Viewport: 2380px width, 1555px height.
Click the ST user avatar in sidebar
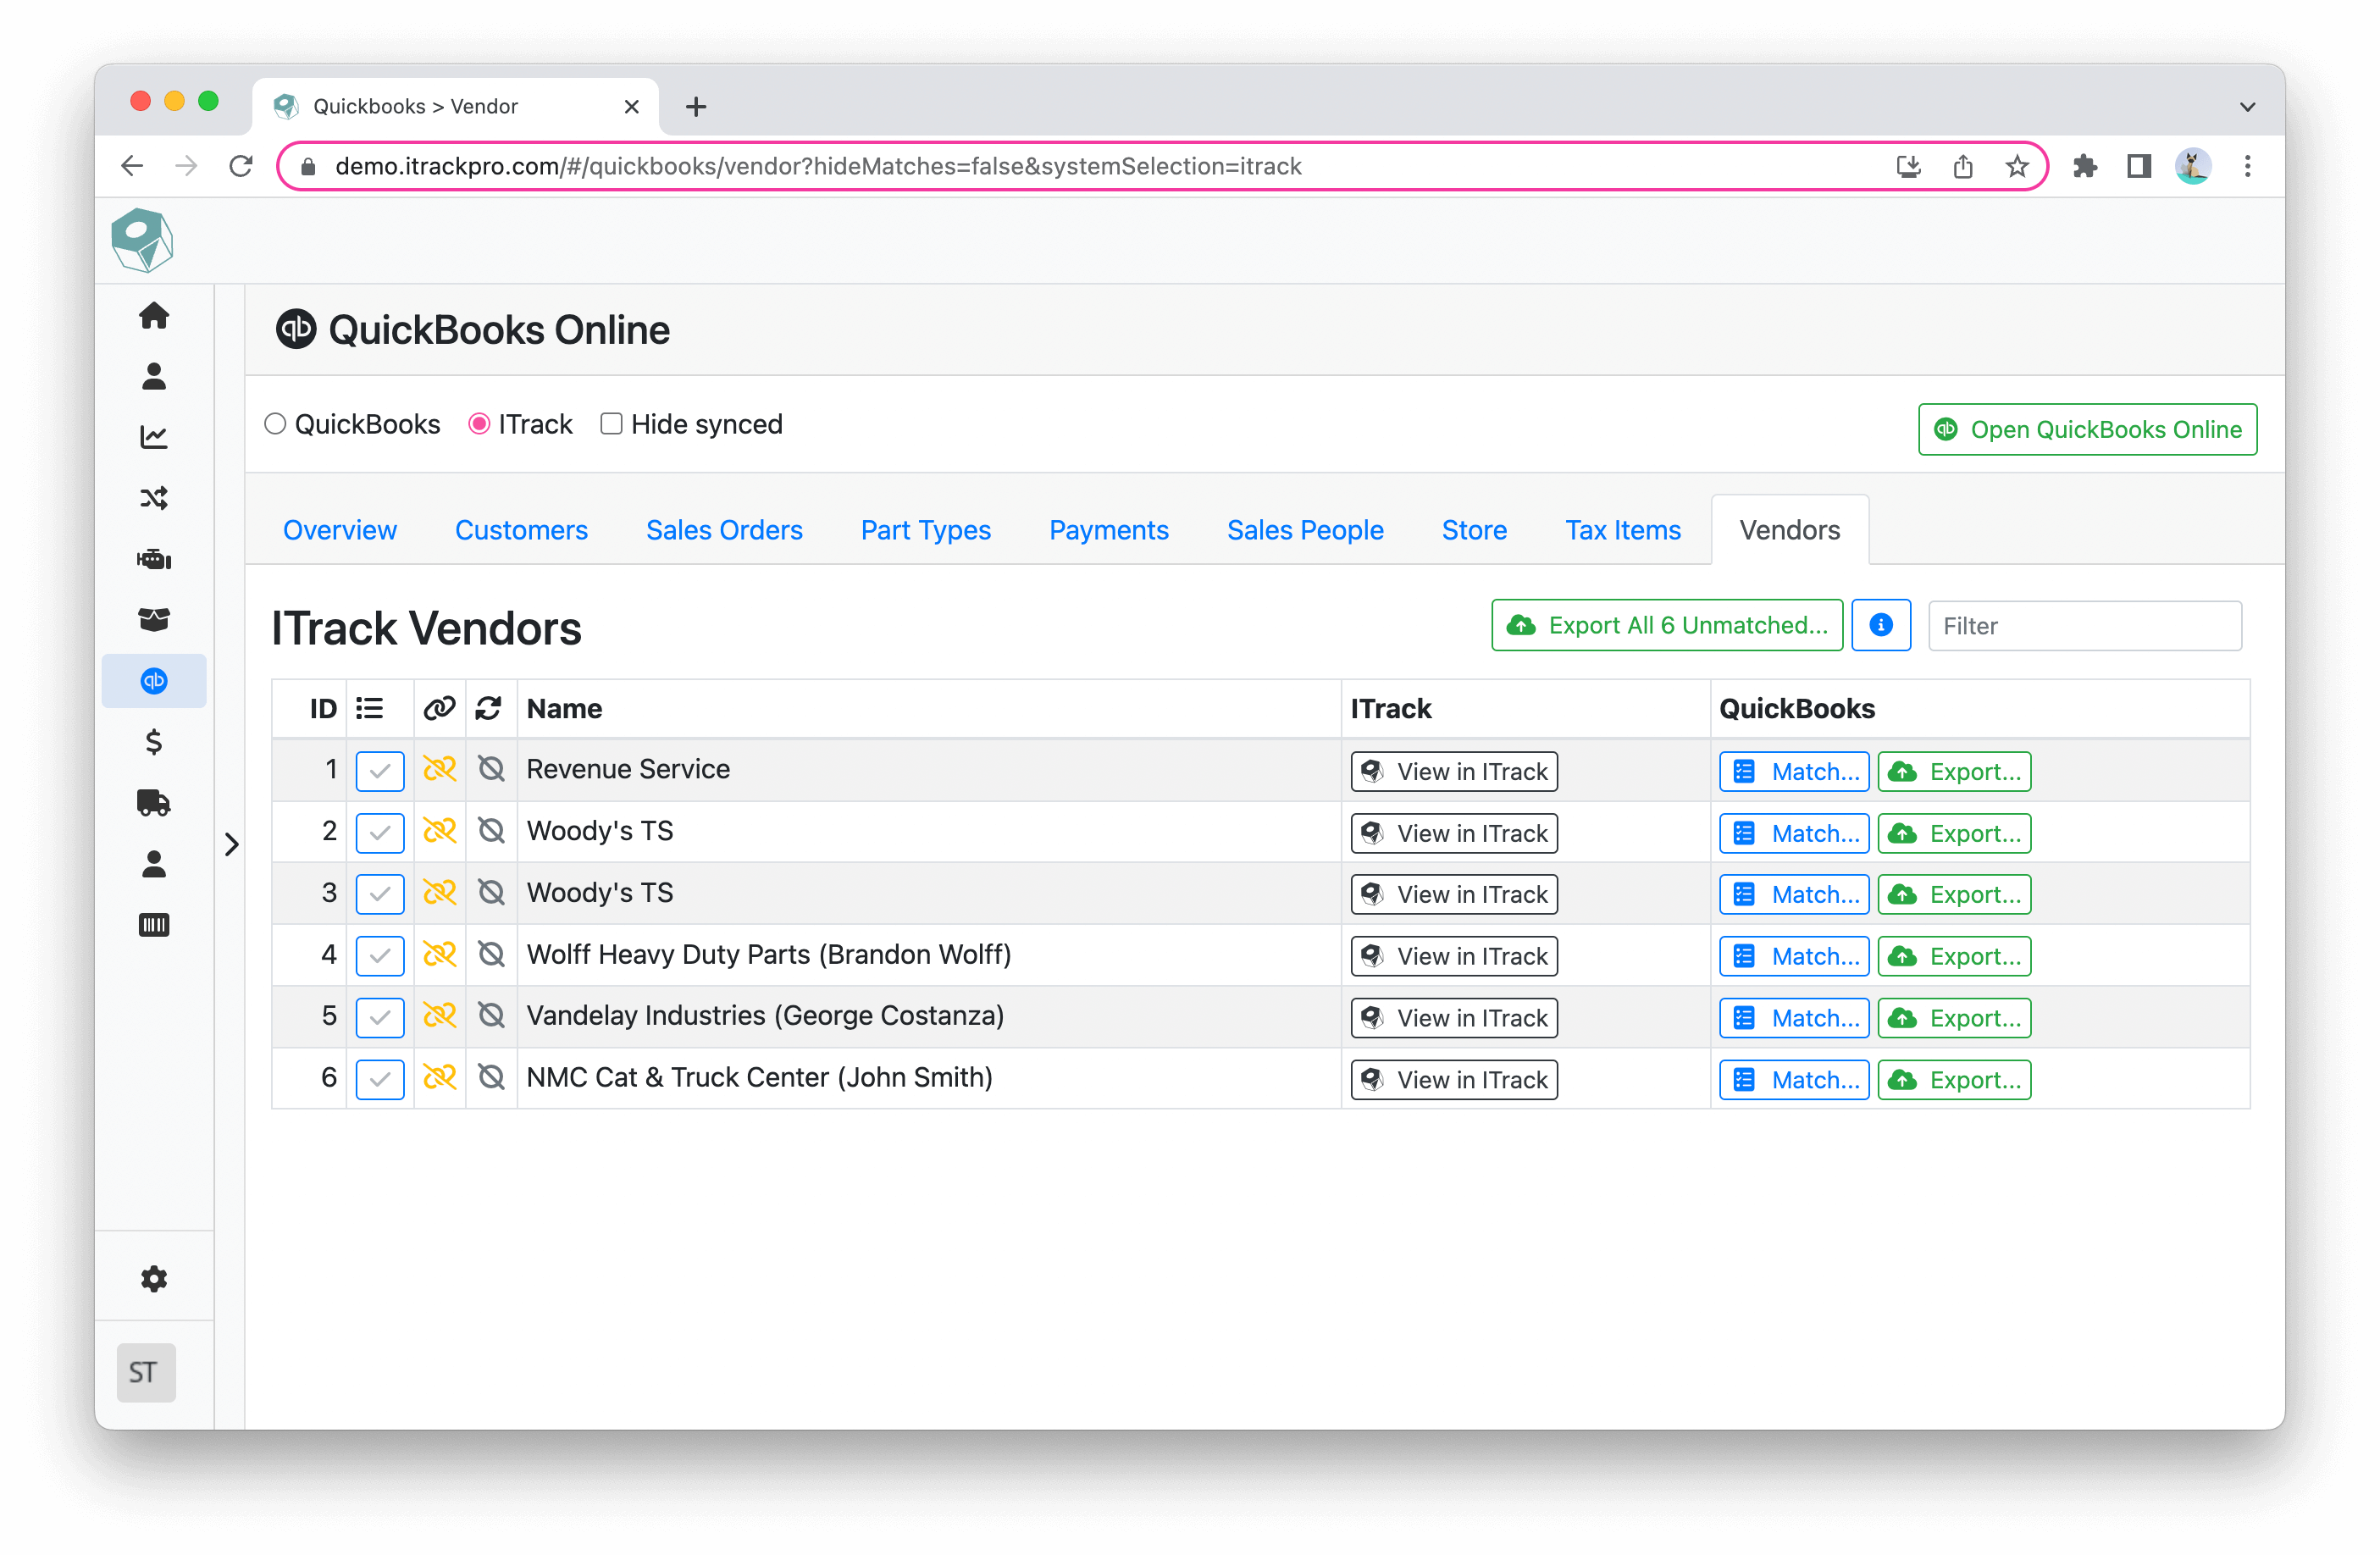coord(146,1372)
